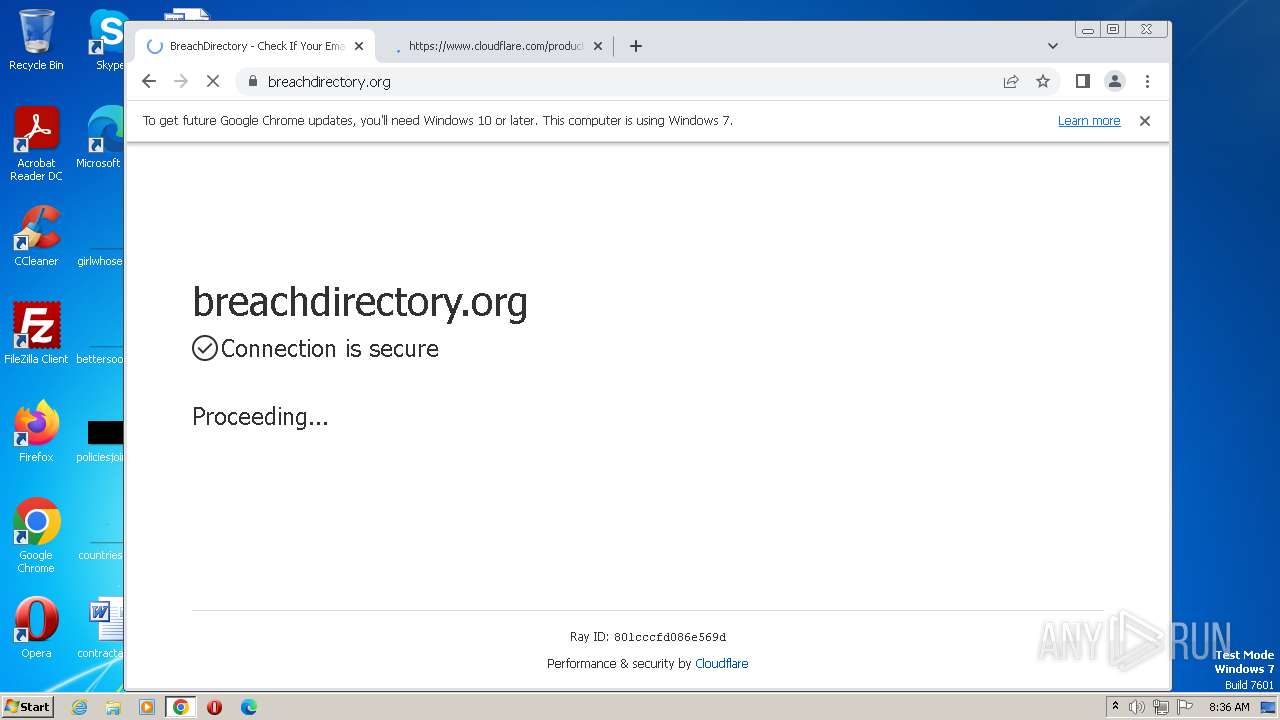Close the BreachDirectory tab
This screenshot has width=1280, height=720.
point(359,46)
